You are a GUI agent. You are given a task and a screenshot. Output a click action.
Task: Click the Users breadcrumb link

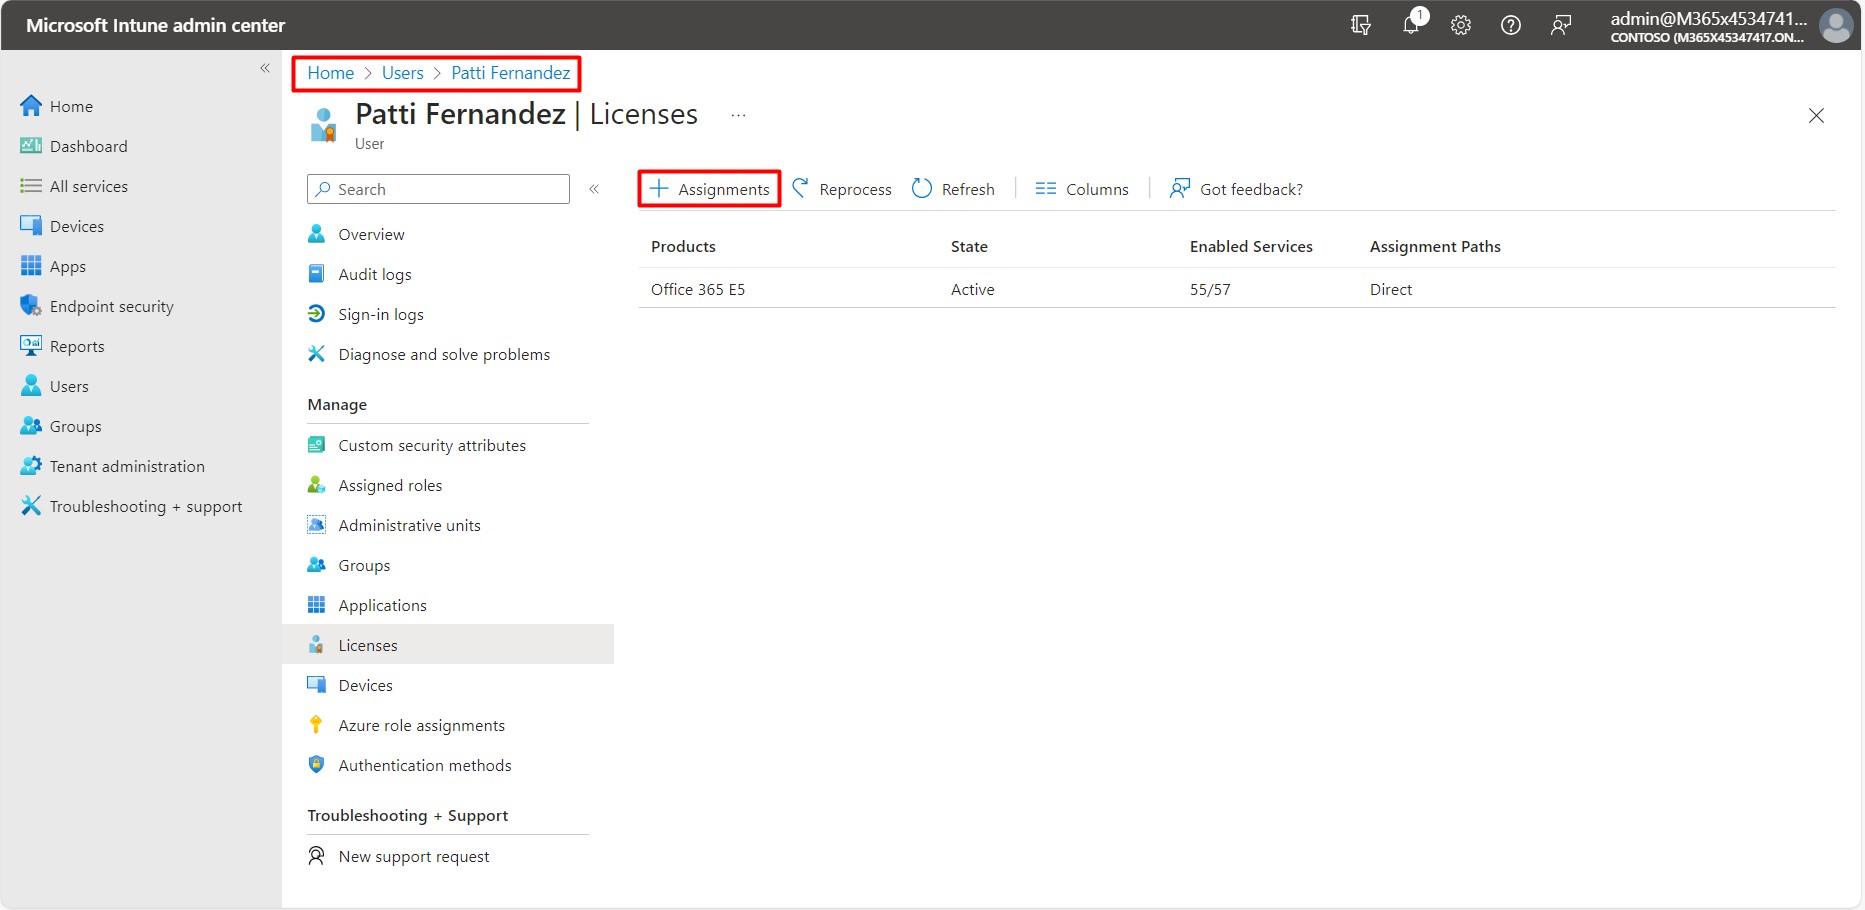tap(403, 73)
